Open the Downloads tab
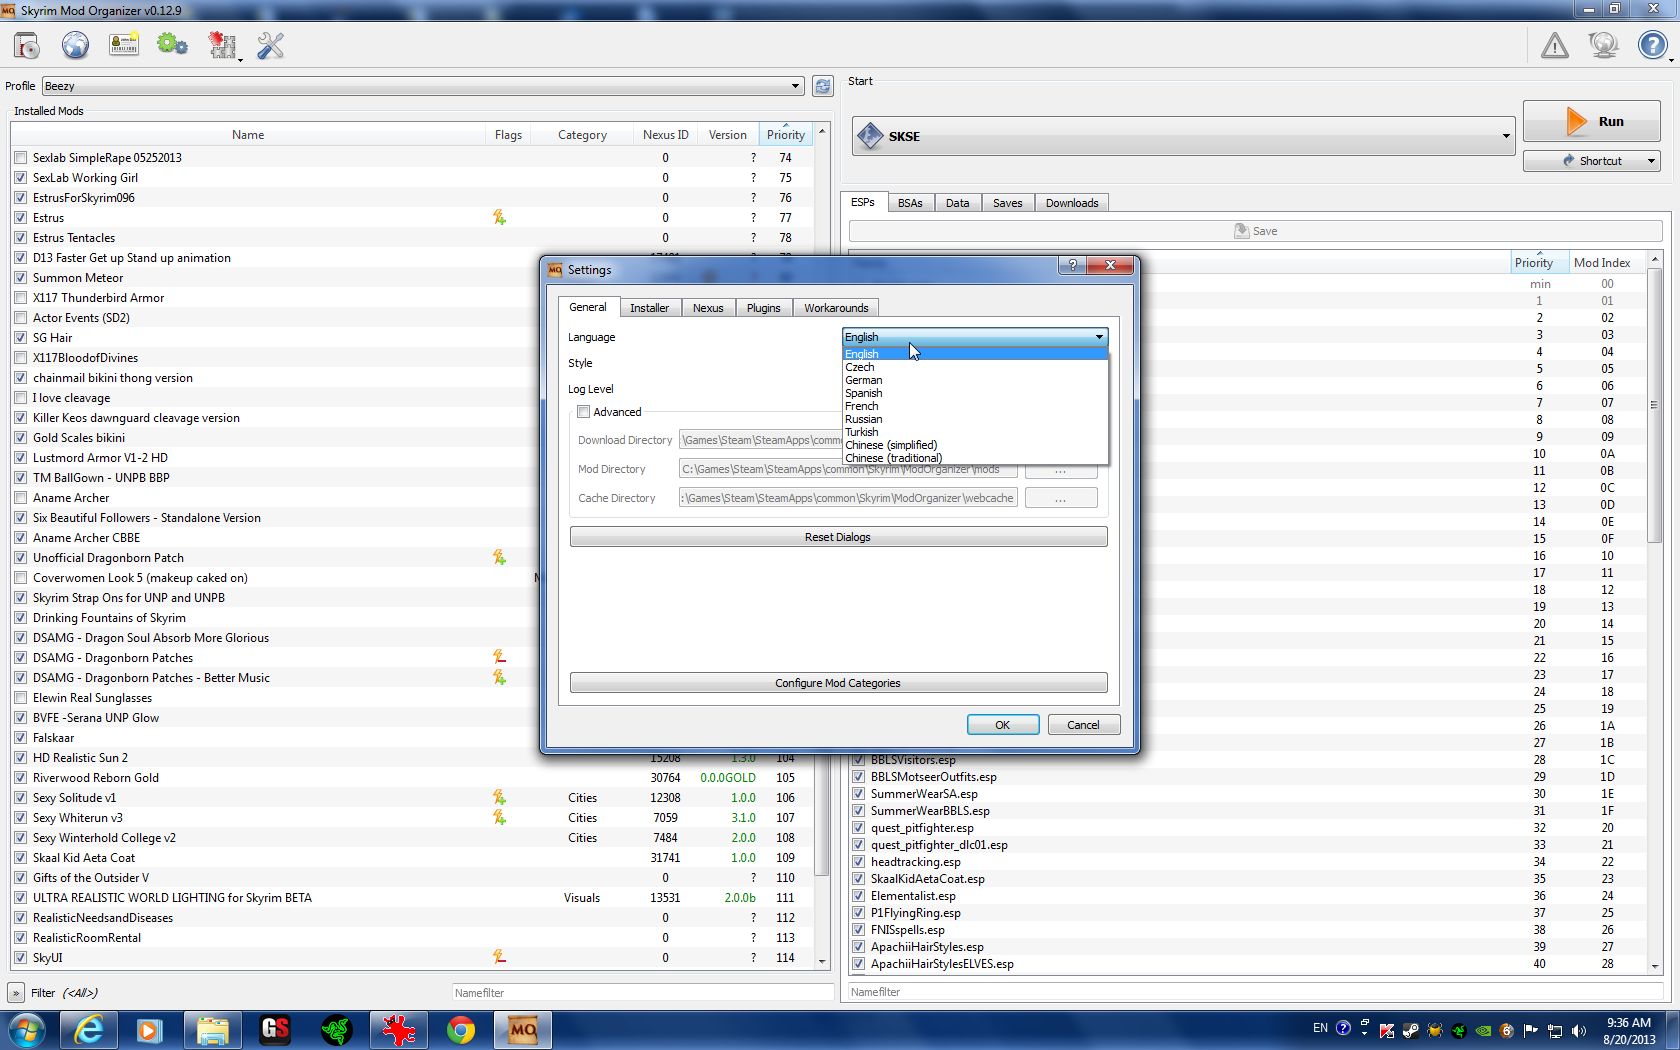1680x1050 pixels. pyautogui.click(x=1071, y=203)
